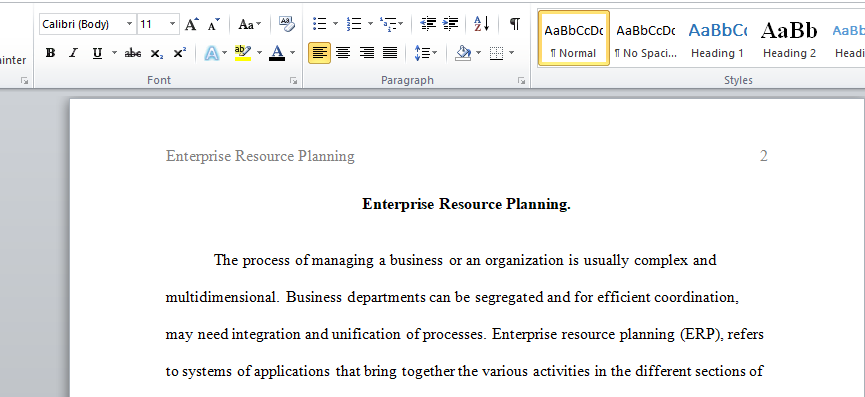Open Change Case dropdown arrow

pyautogui.click(x=259, y=24)
